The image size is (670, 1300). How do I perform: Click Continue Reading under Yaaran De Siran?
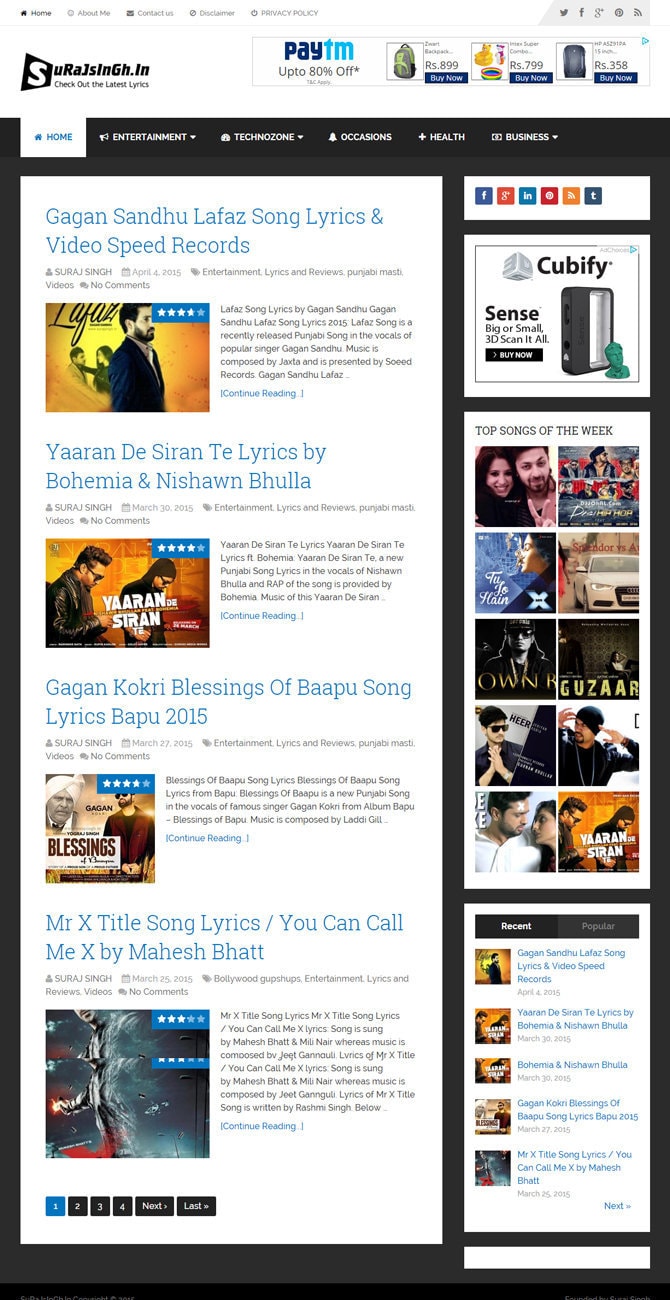(262, 616)
